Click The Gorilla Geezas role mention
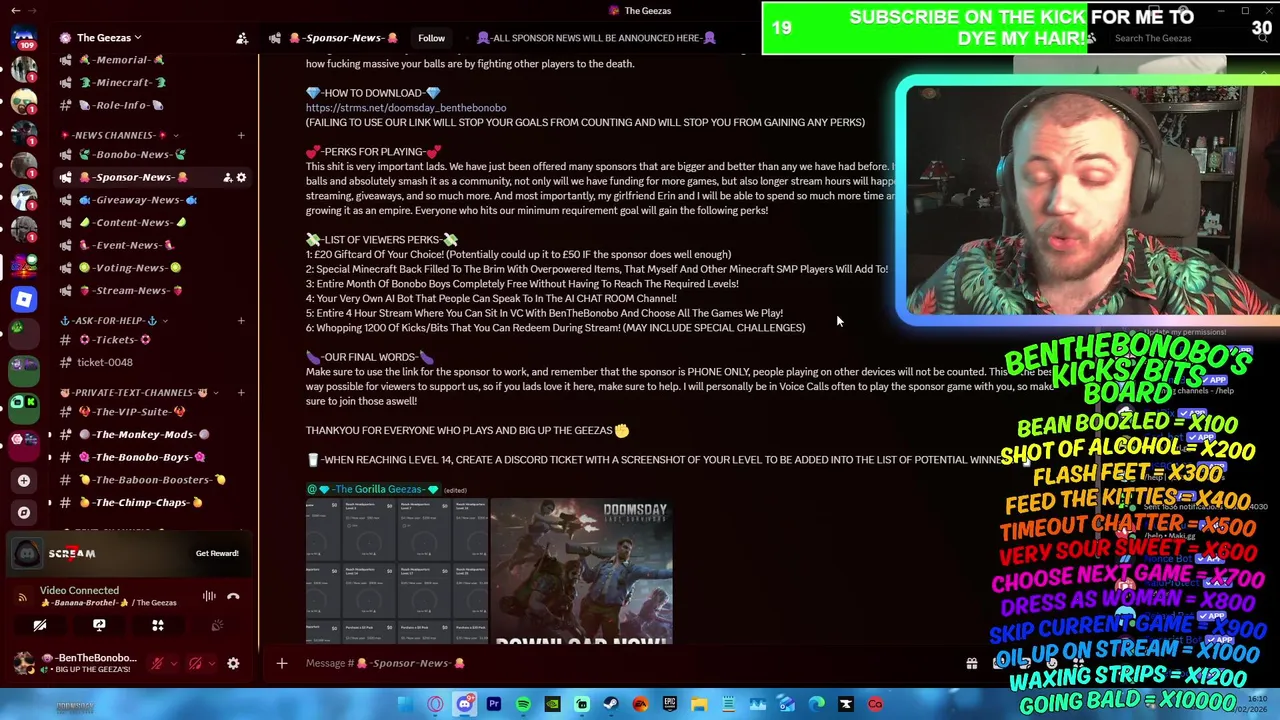Viewport: 1280px width, 720px height. (375, 489)
